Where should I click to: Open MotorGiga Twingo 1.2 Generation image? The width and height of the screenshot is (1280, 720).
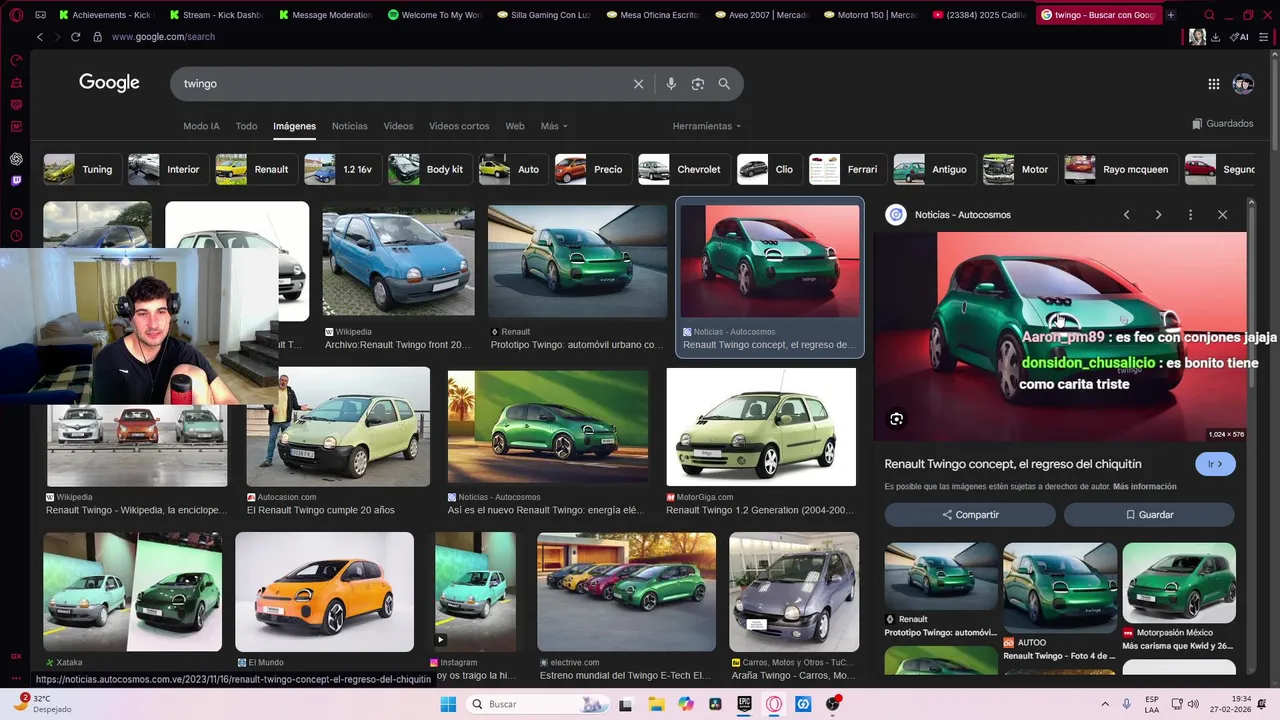click(761, 427)
